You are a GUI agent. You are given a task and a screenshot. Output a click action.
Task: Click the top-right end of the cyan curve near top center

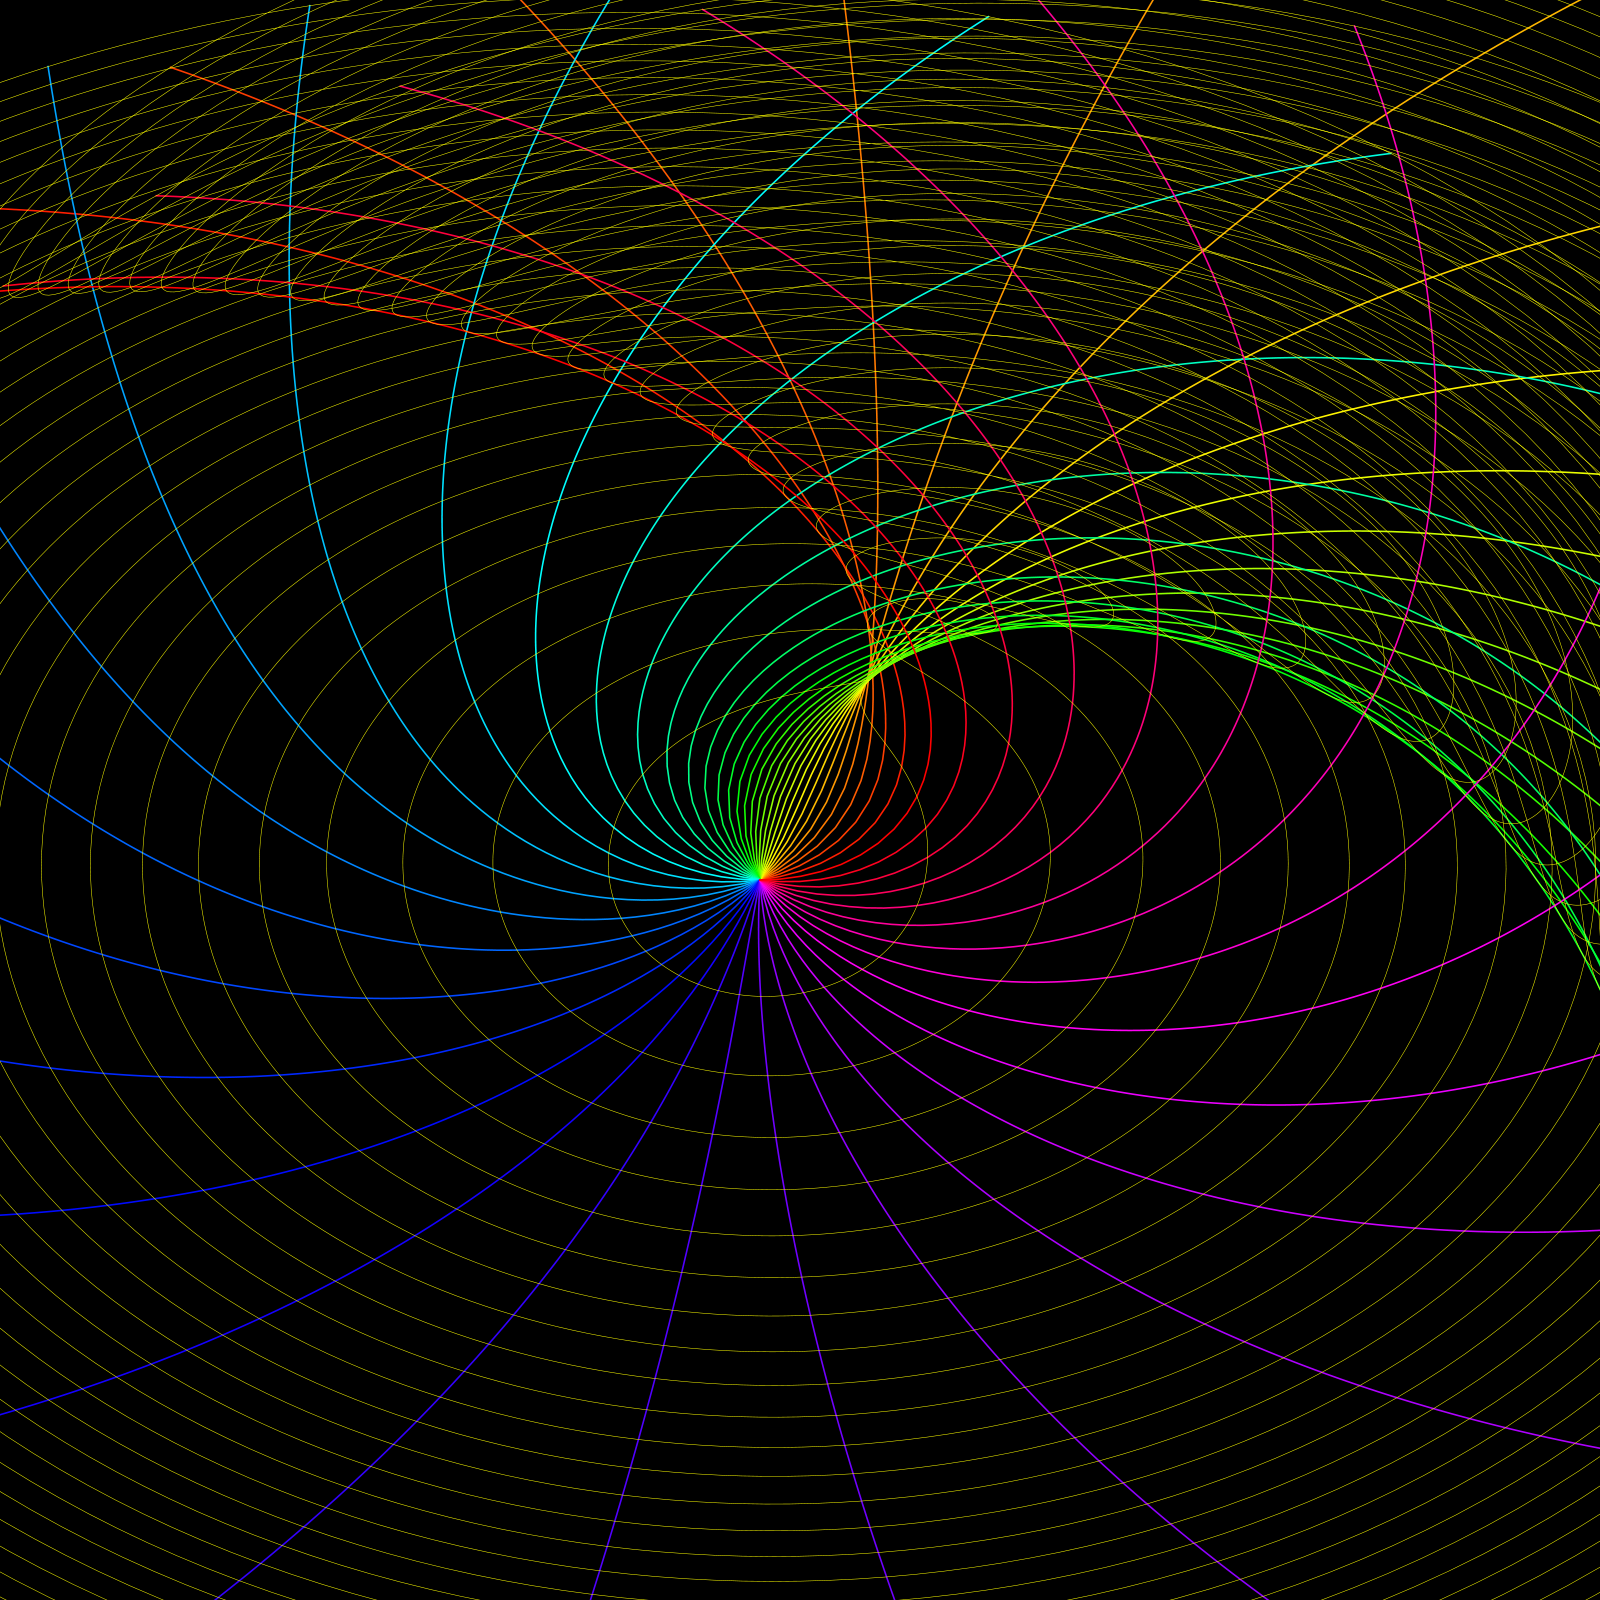point(986,18)
